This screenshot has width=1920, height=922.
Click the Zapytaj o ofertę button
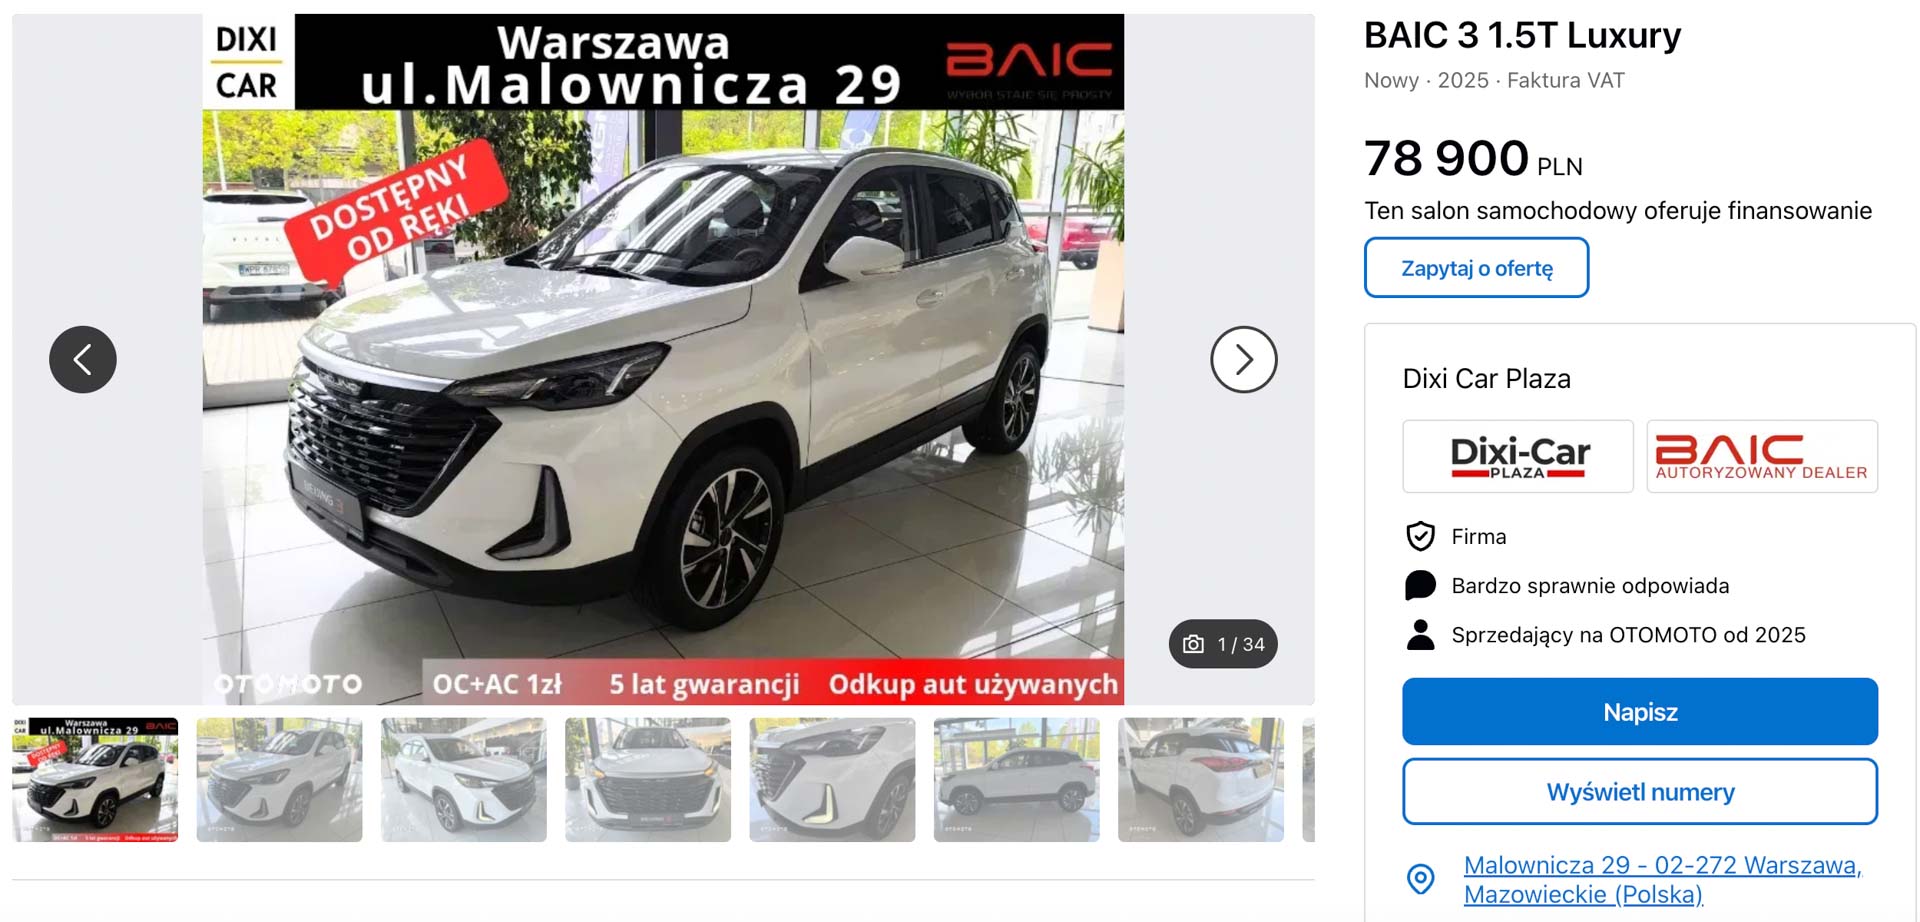coord(1476,267)
